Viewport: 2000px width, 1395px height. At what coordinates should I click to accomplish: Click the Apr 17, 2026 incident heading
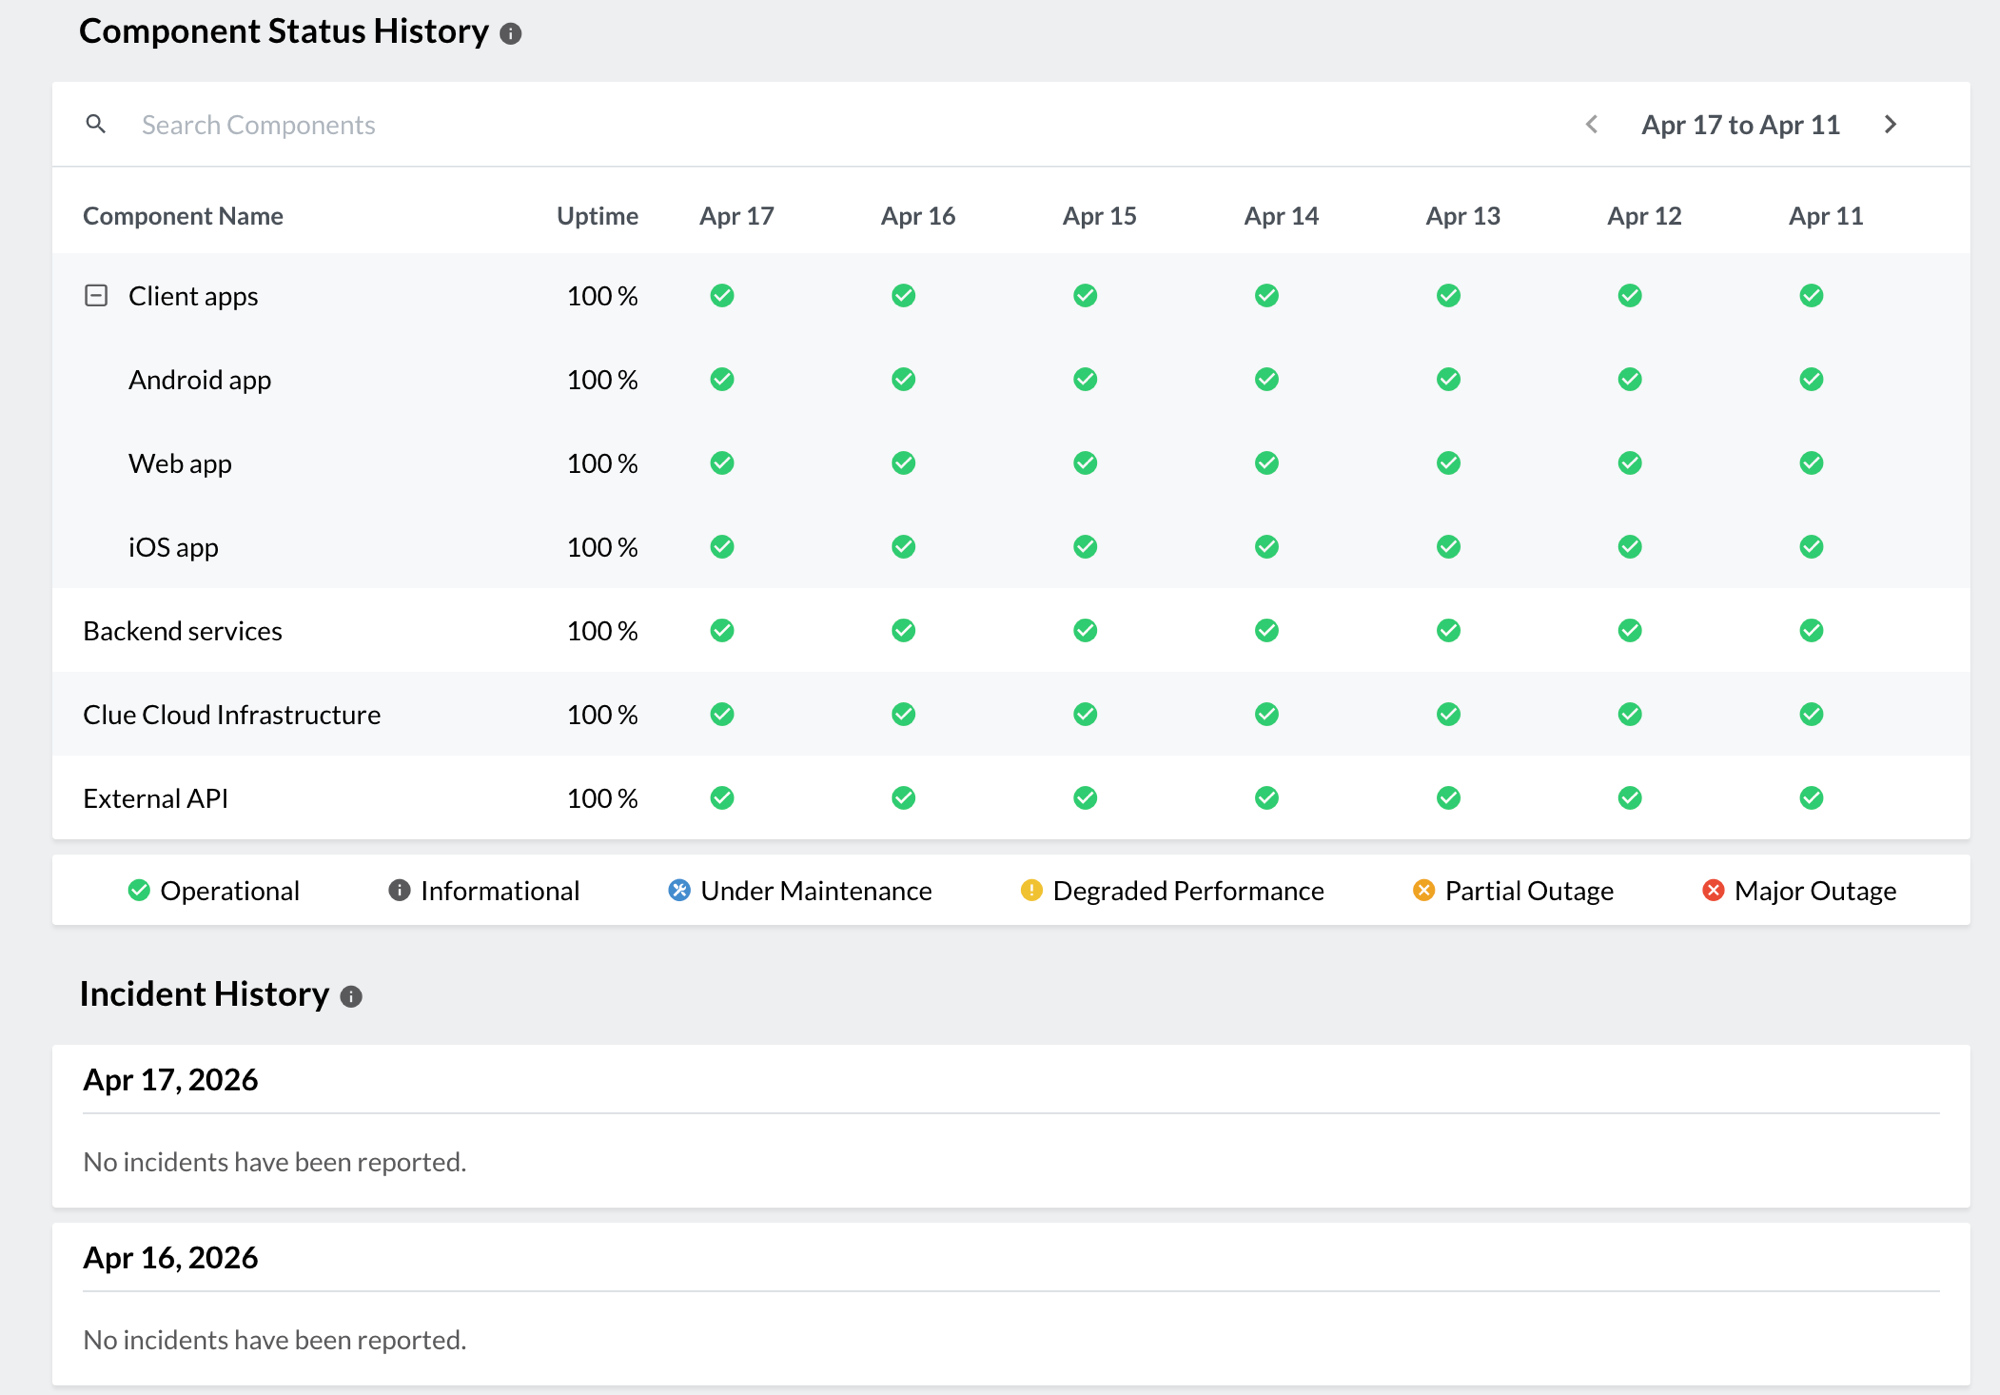170,1080
